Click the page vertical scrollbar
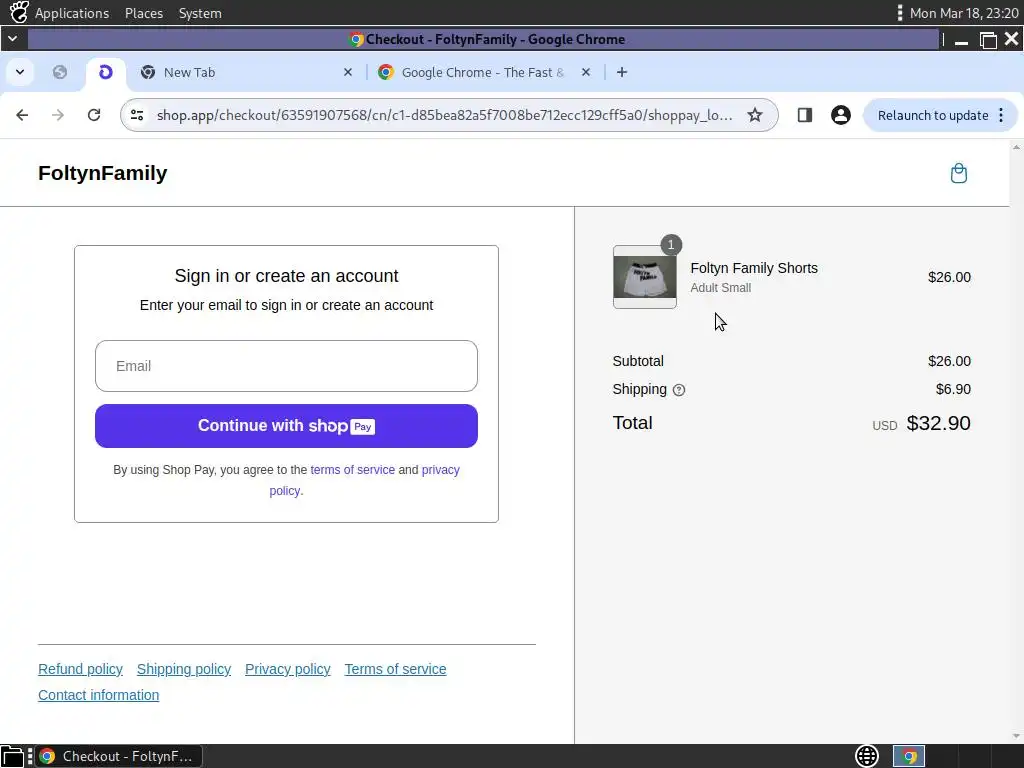 click(1016, 441)
